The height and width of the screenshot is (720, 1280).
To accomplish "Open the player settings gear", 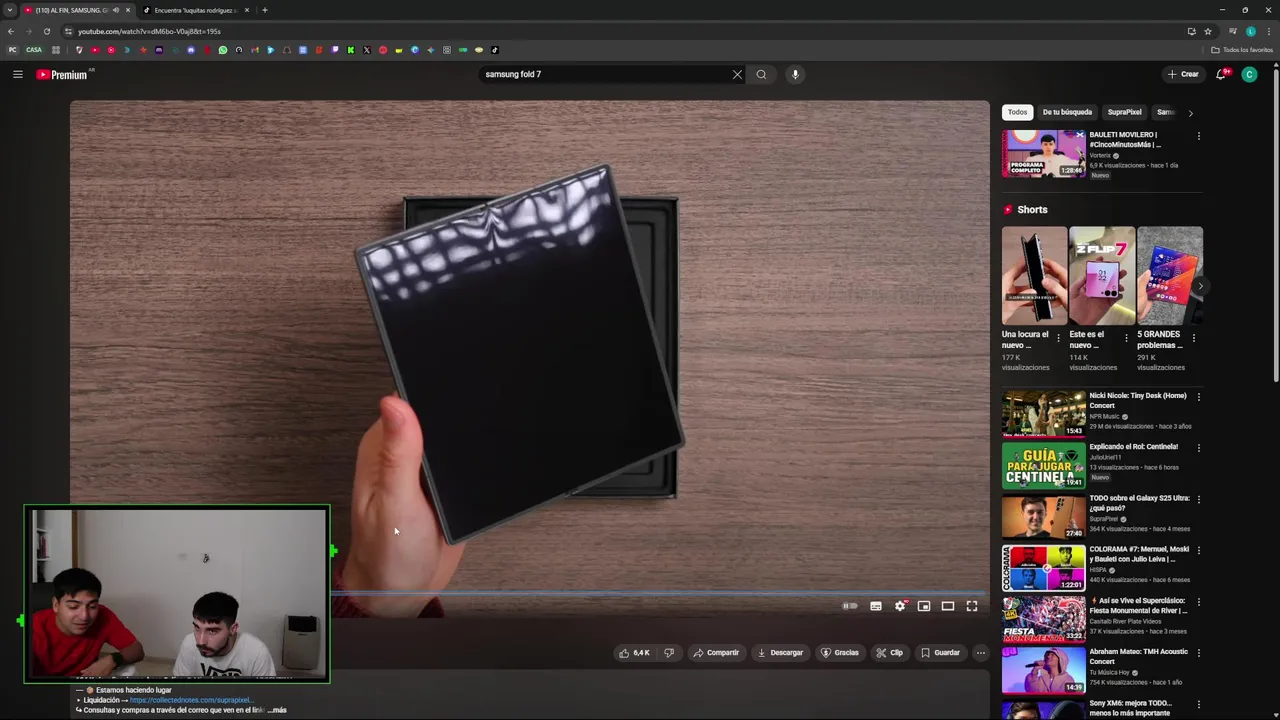I will tap(900, 606).
